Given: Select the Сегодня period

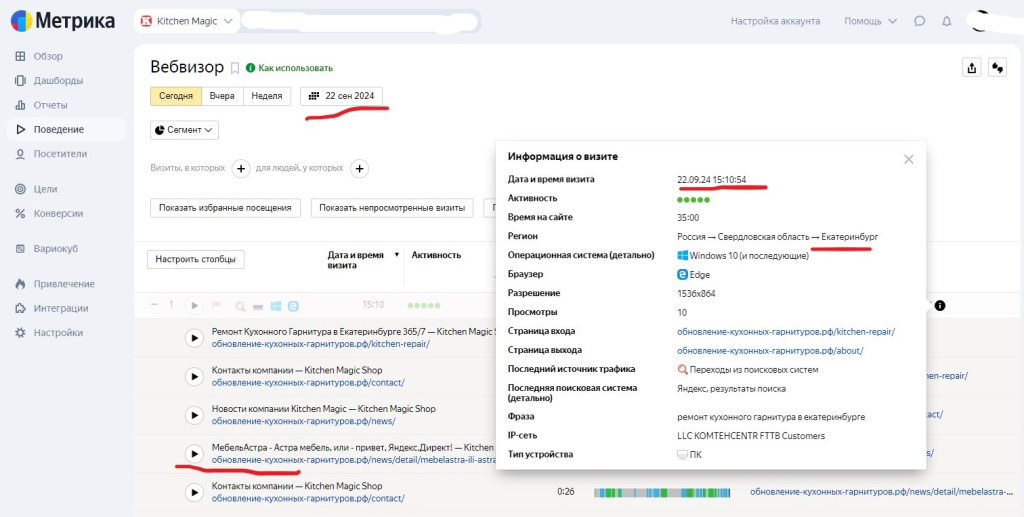Looking at the screenshot, I should point(176,96).
